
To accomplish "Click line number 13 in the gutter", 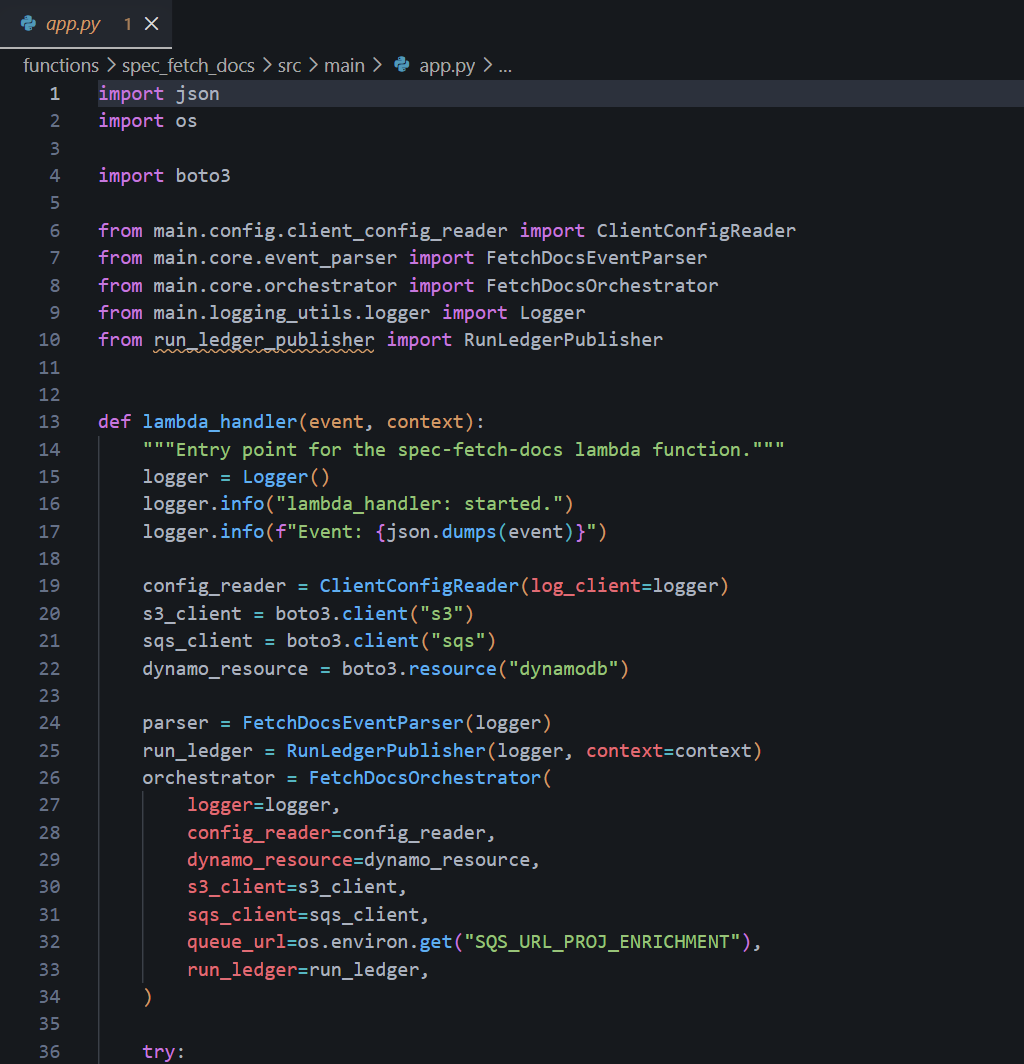I will (x=50, y=422).
